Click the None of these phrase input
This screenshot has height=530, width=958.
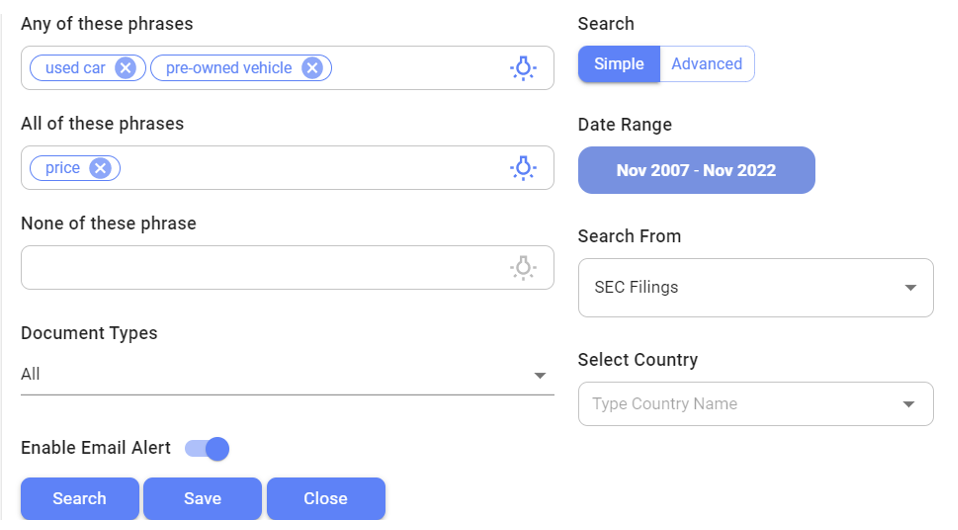(260, 268)
